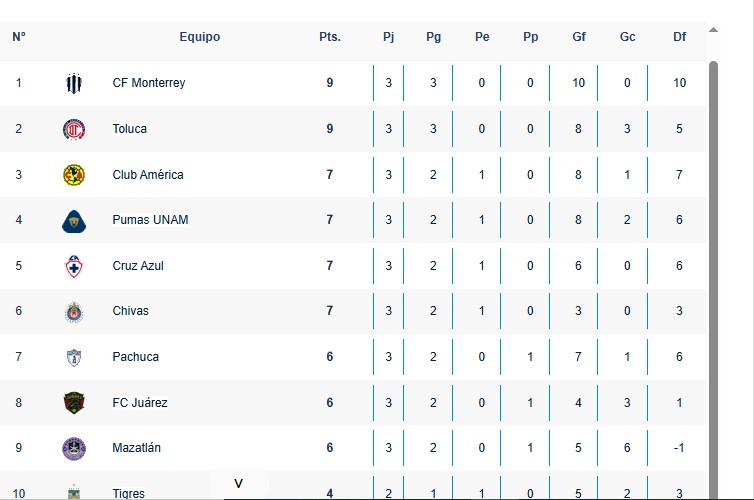The height and width of the screenshot is (500, 754).
Task: Select the Club América team name
Action: coord(148,175)
